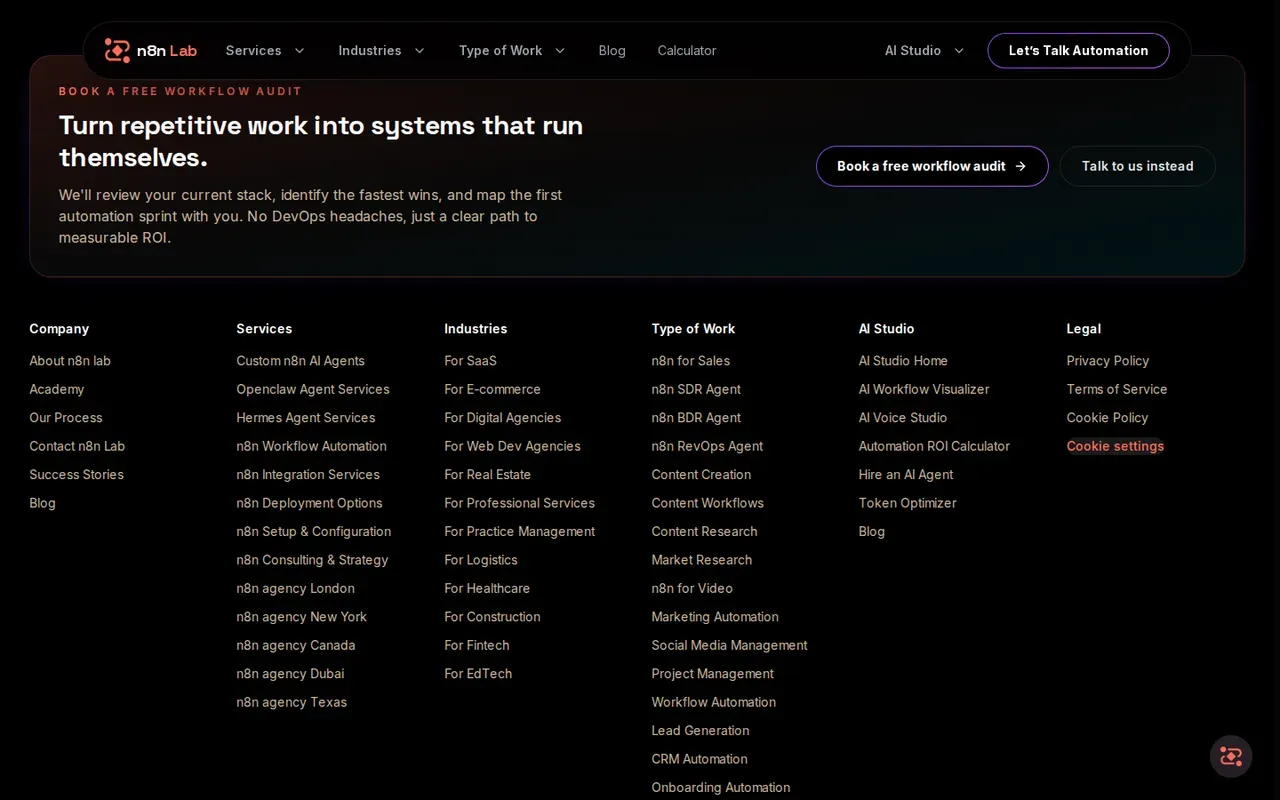Open Content Creation link
1280x800 pixels.
701,475
